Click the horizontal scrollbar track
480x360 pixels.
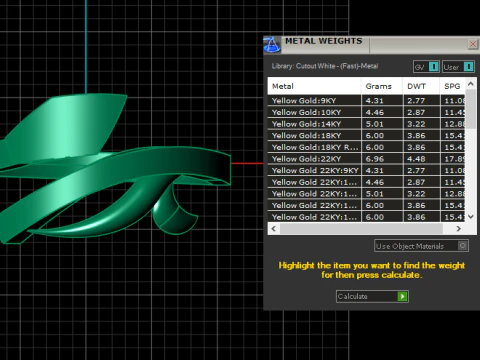[x=361, y=229]
